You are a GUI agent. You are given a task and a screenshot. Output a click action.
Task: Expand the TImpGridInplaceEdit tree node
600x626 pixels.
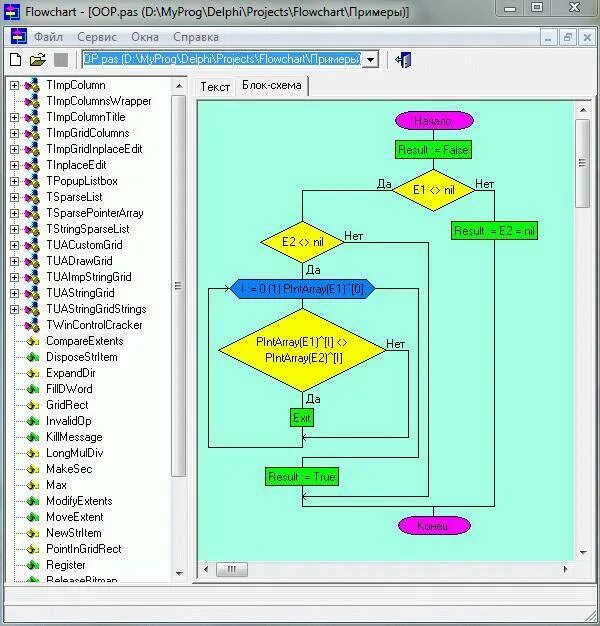[14, 149]
